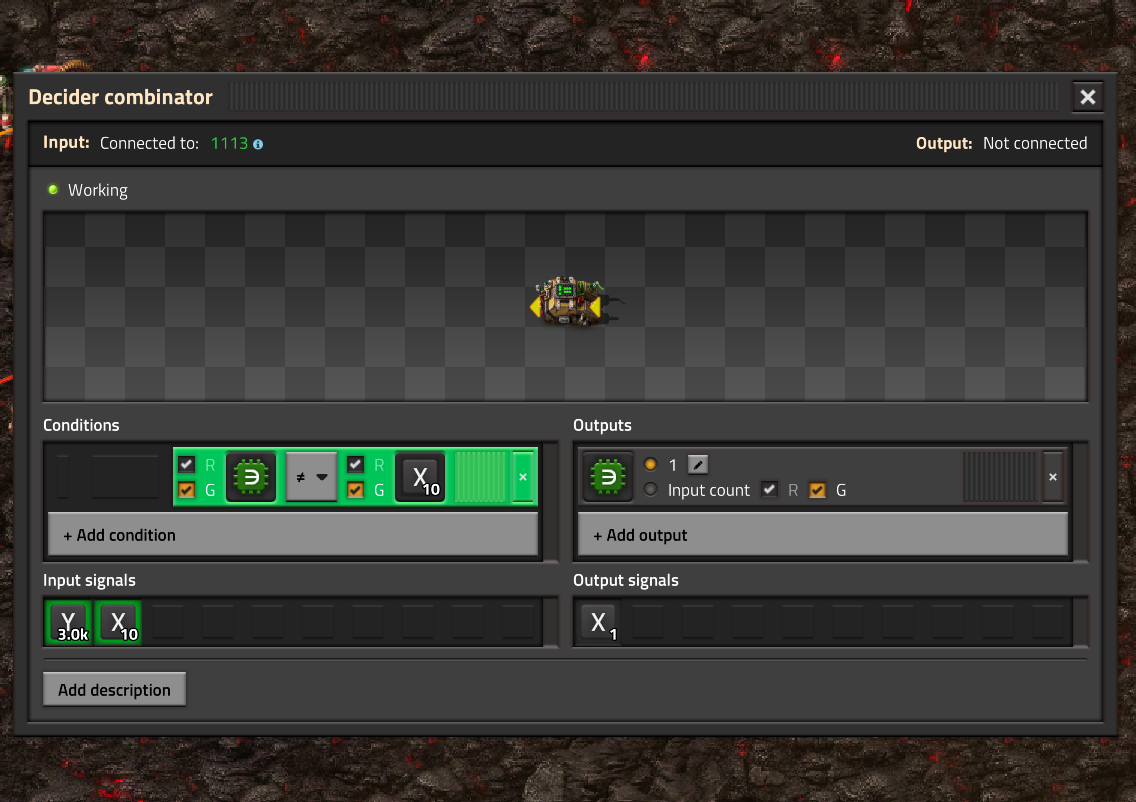Open the pencil edit icon next to output value 1
Viewport: 1136px width, 802px height.
(697, 464)
